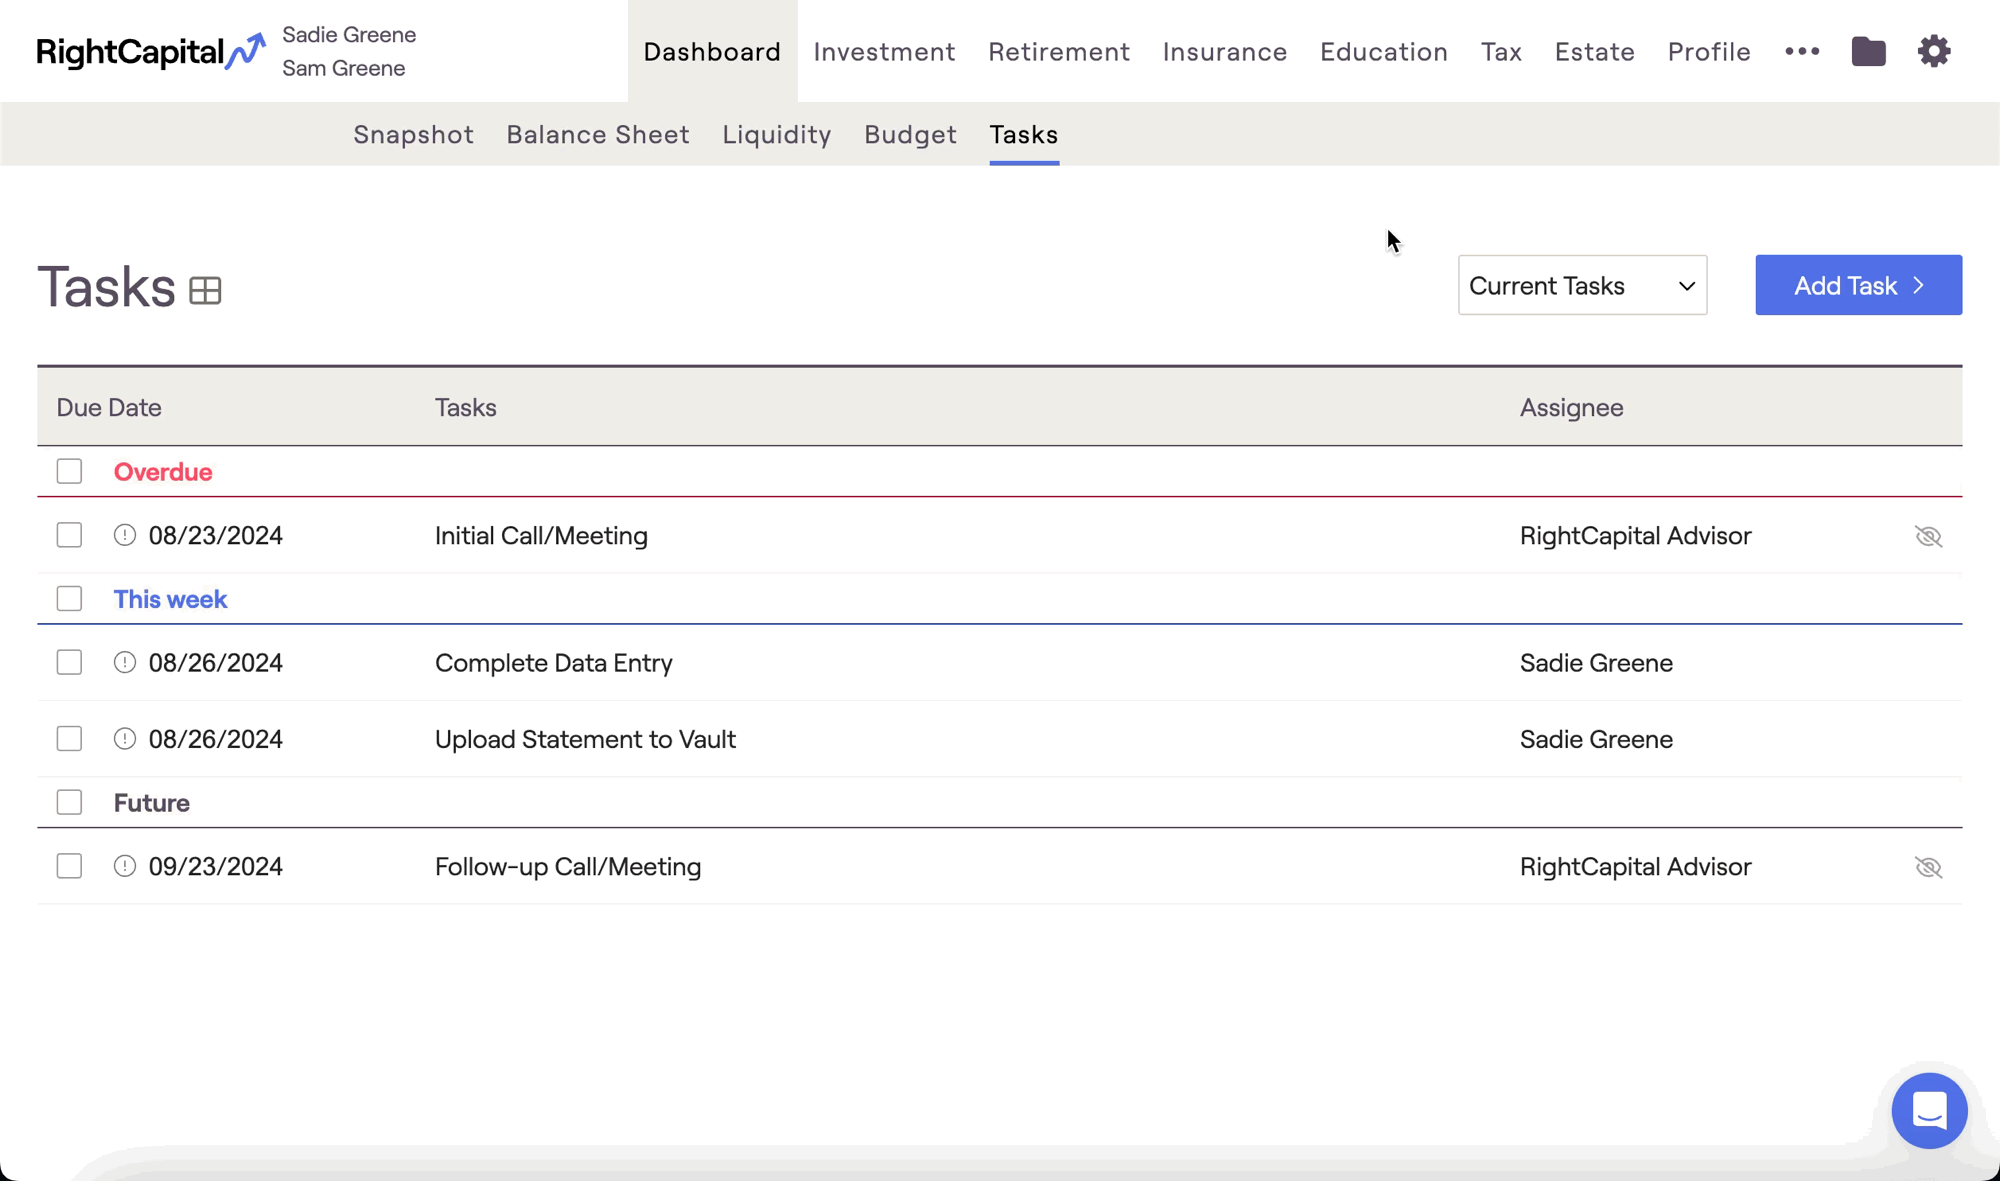Image resolution: width=2000 pixels, height=1181 pixels.
Task: Open the Education menu
Action: tap(1384, 51)
